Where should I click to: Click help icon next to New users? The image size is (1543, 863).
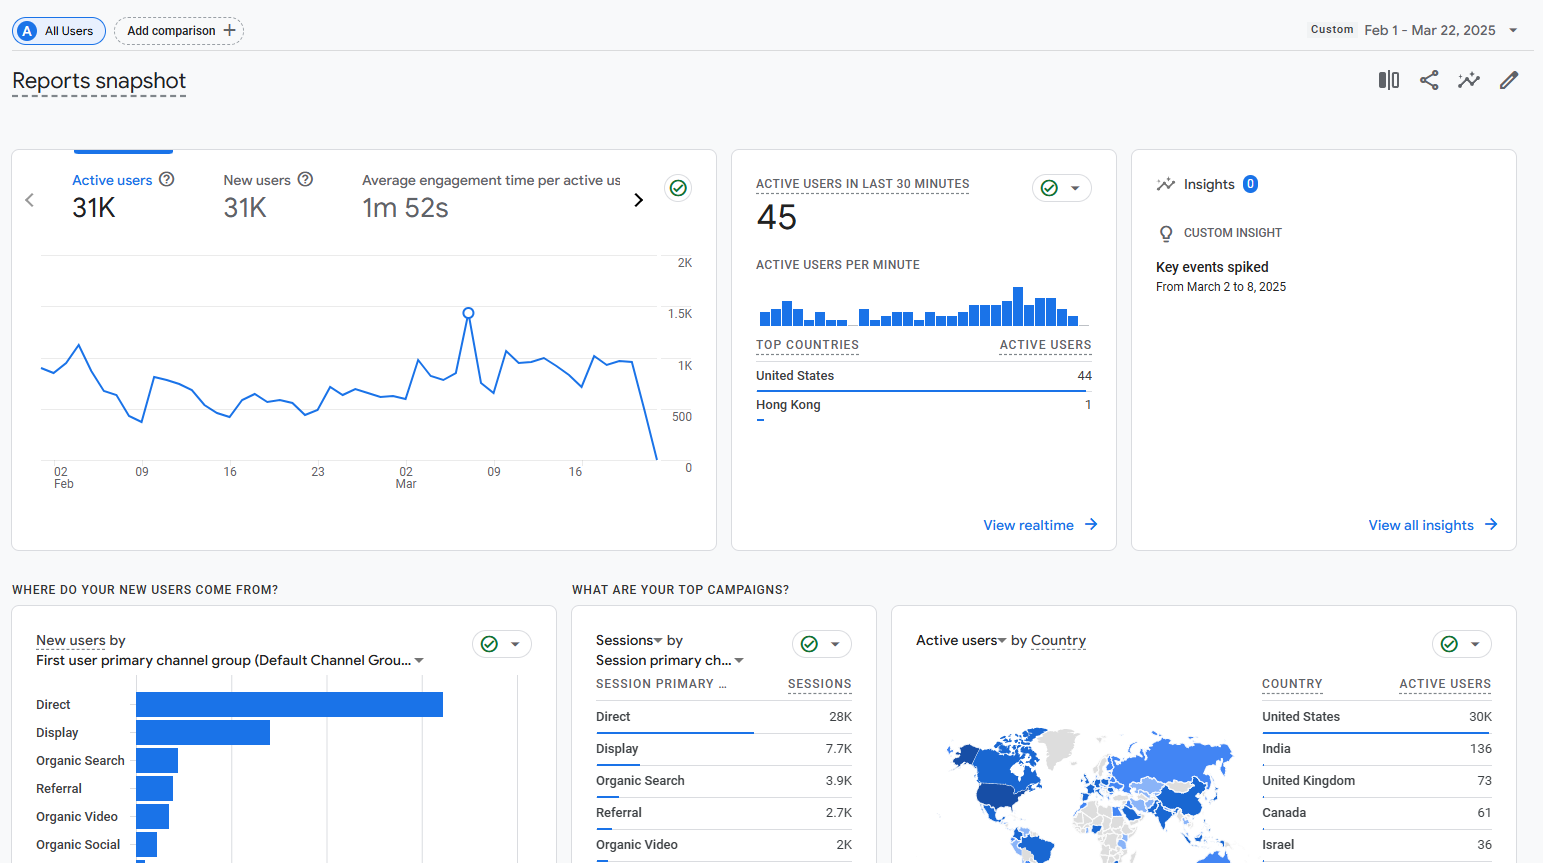click(x=306, y=179)
